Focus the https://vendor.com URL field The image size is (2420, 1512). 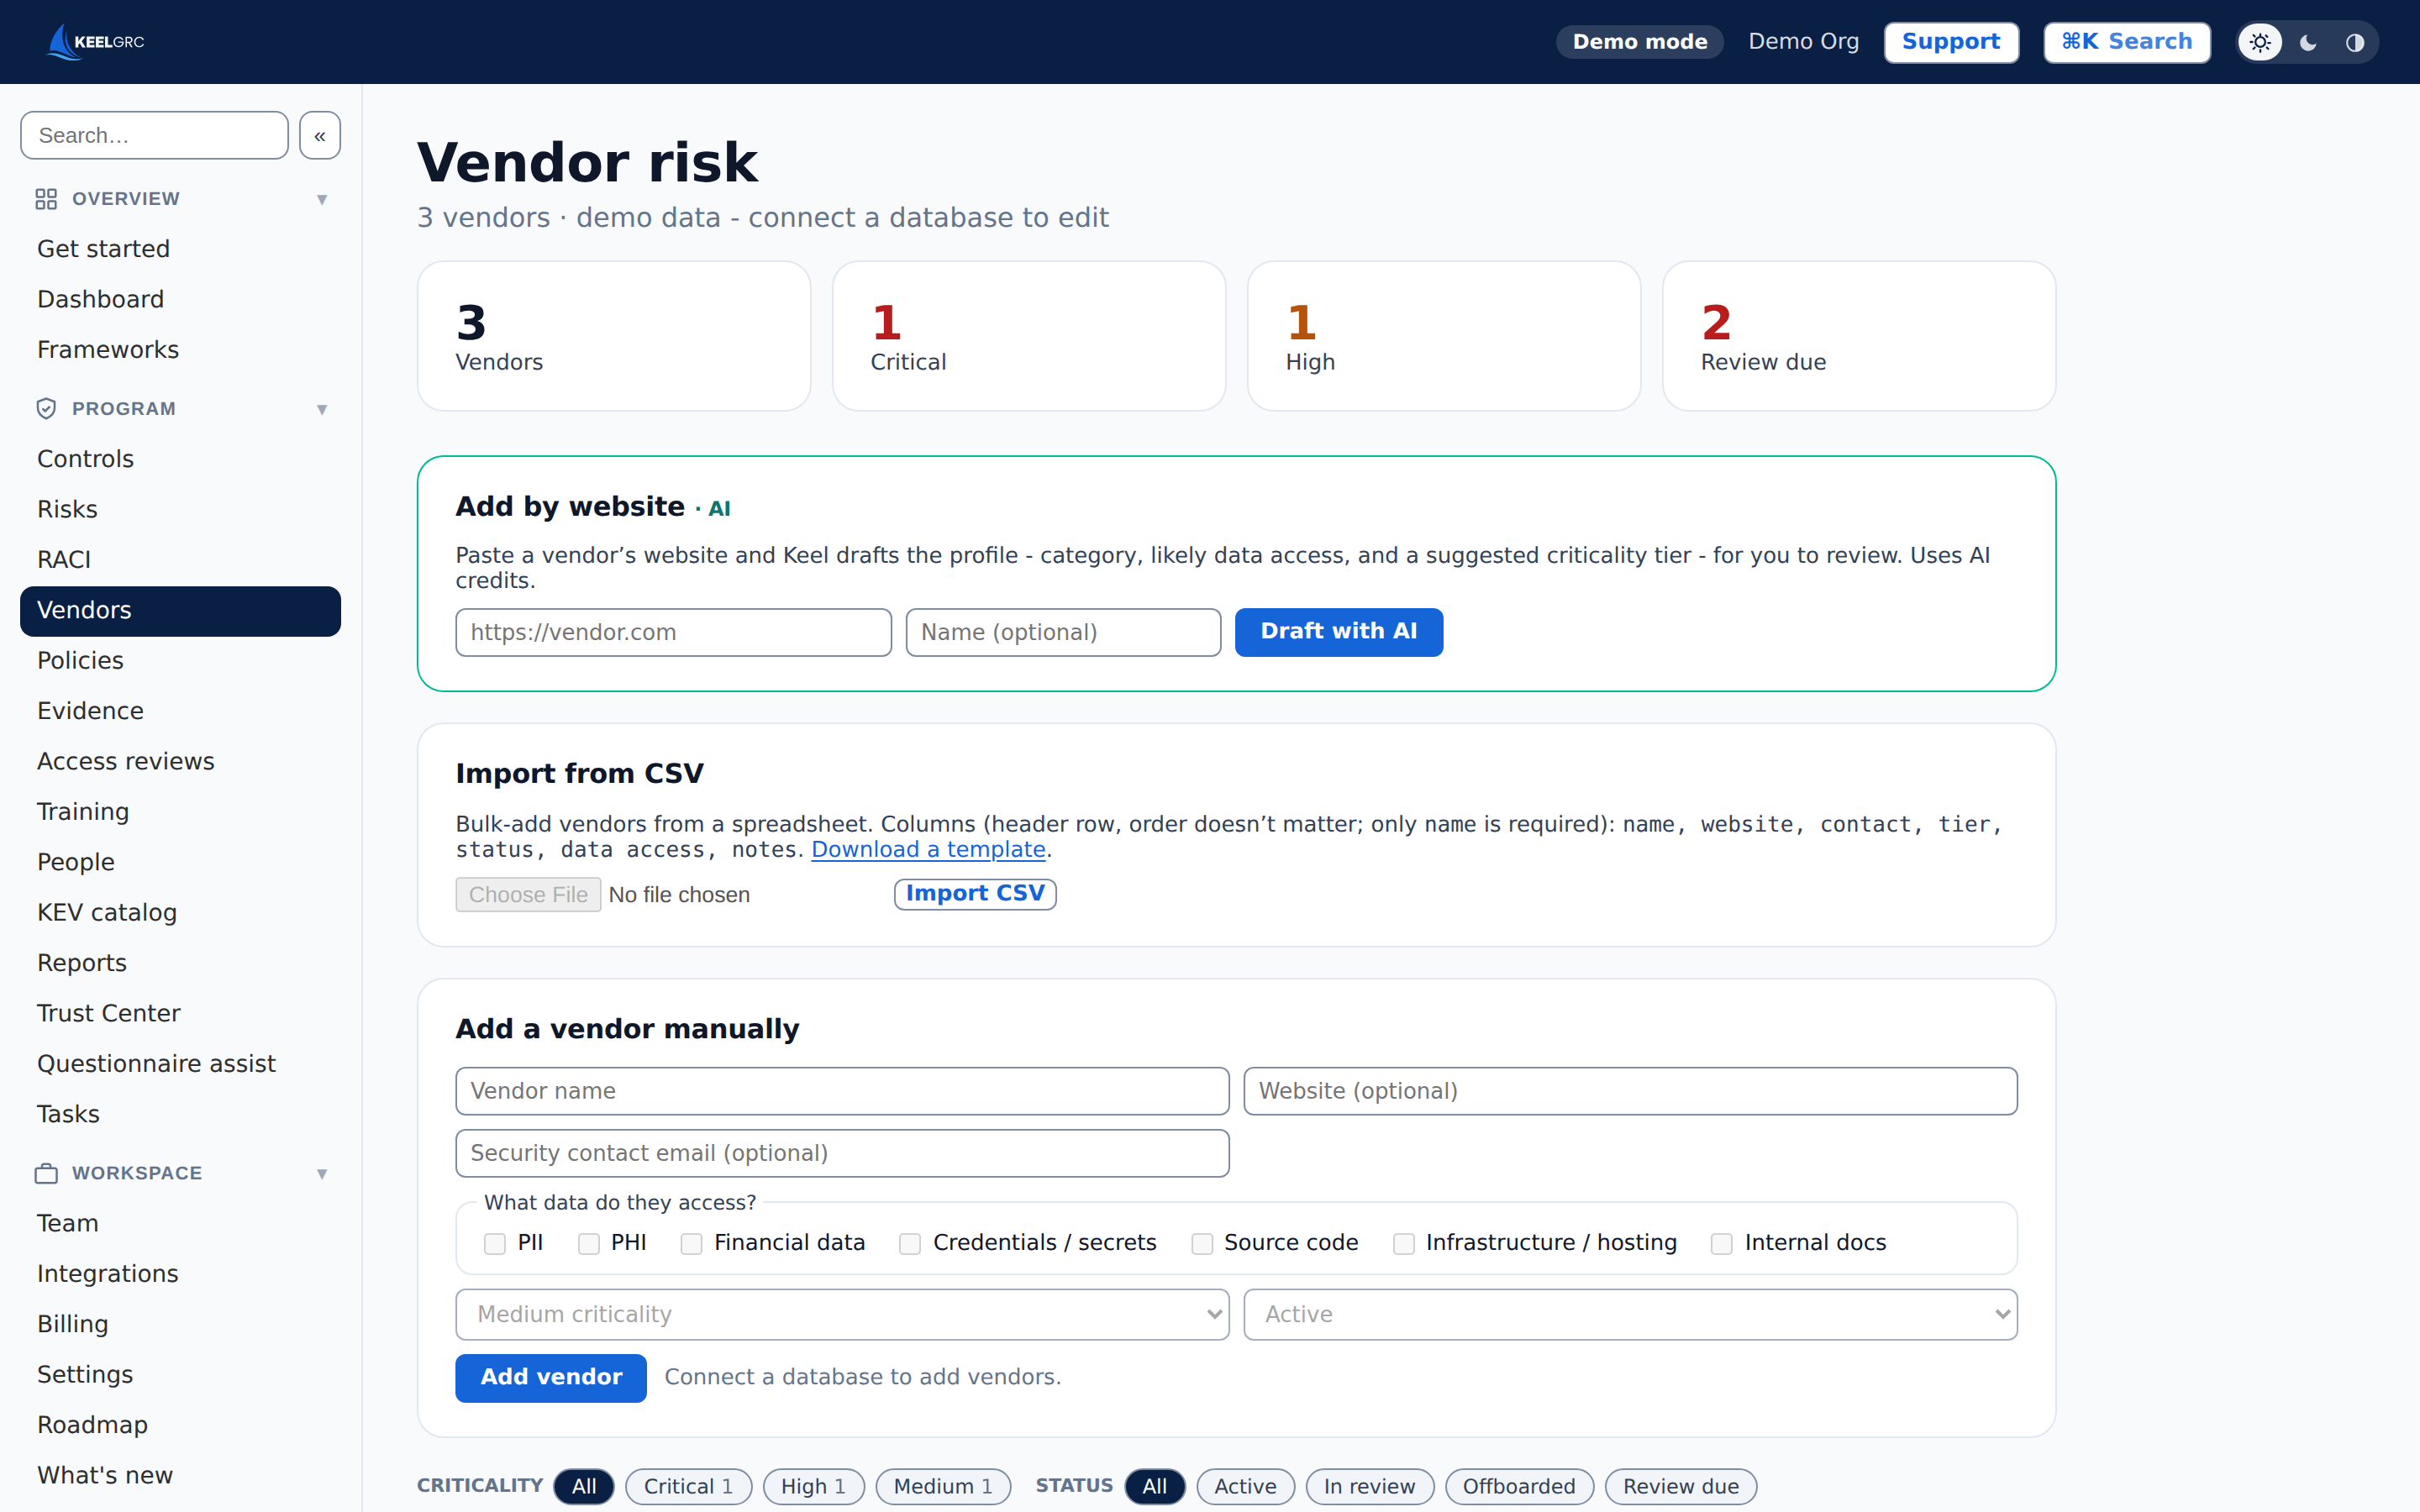coord(673,632)
